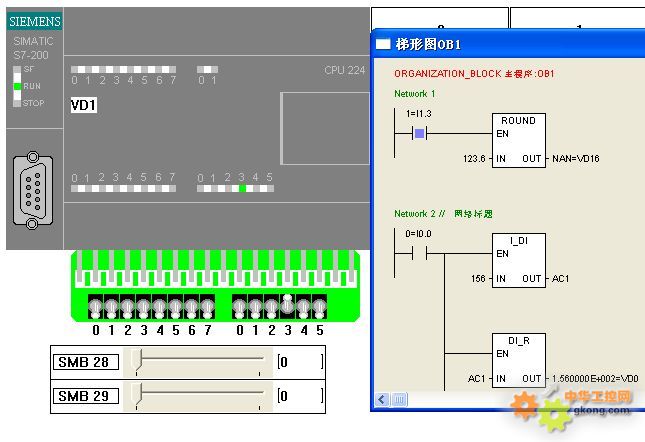Click the energized I1.3 contact in Network 1

coord(419,133)
